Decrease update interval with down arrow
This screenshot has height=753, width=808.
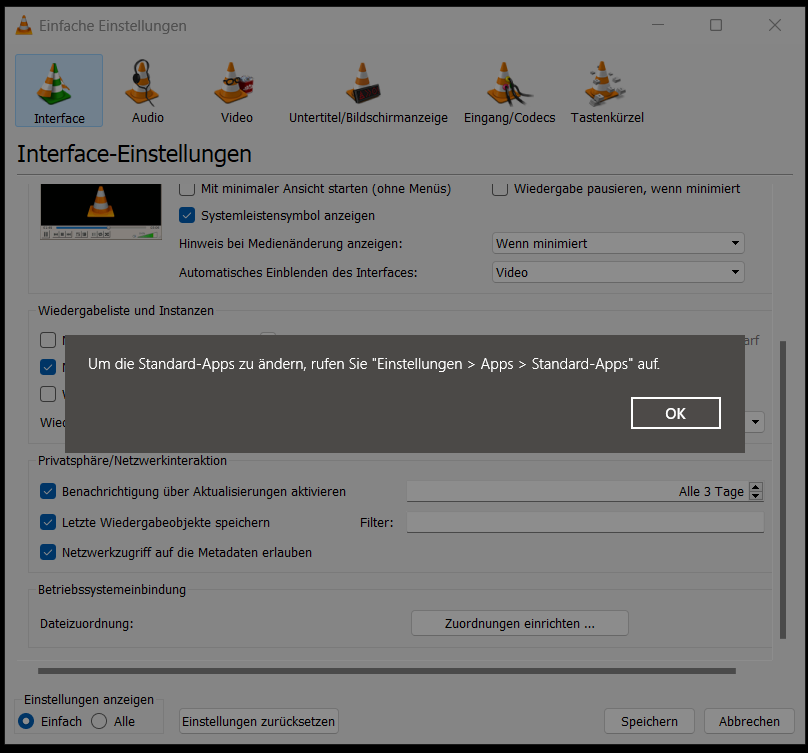755,496
